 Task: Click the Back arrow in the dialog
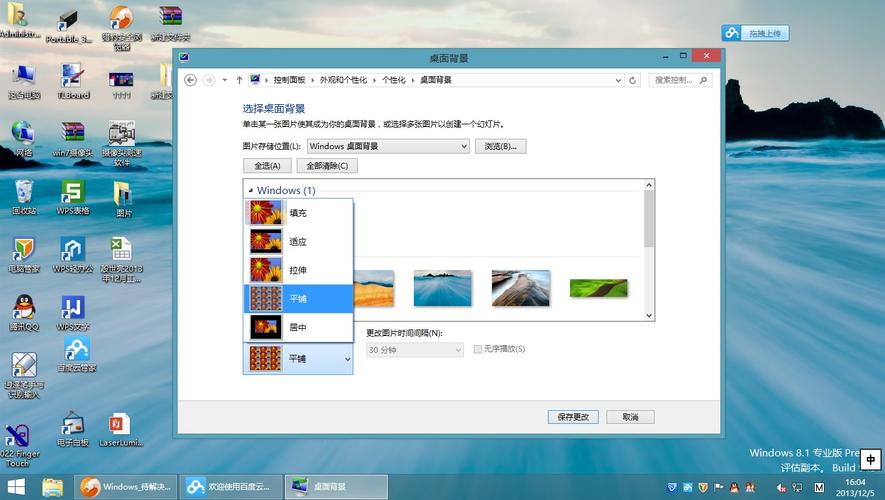click(190, 80)
